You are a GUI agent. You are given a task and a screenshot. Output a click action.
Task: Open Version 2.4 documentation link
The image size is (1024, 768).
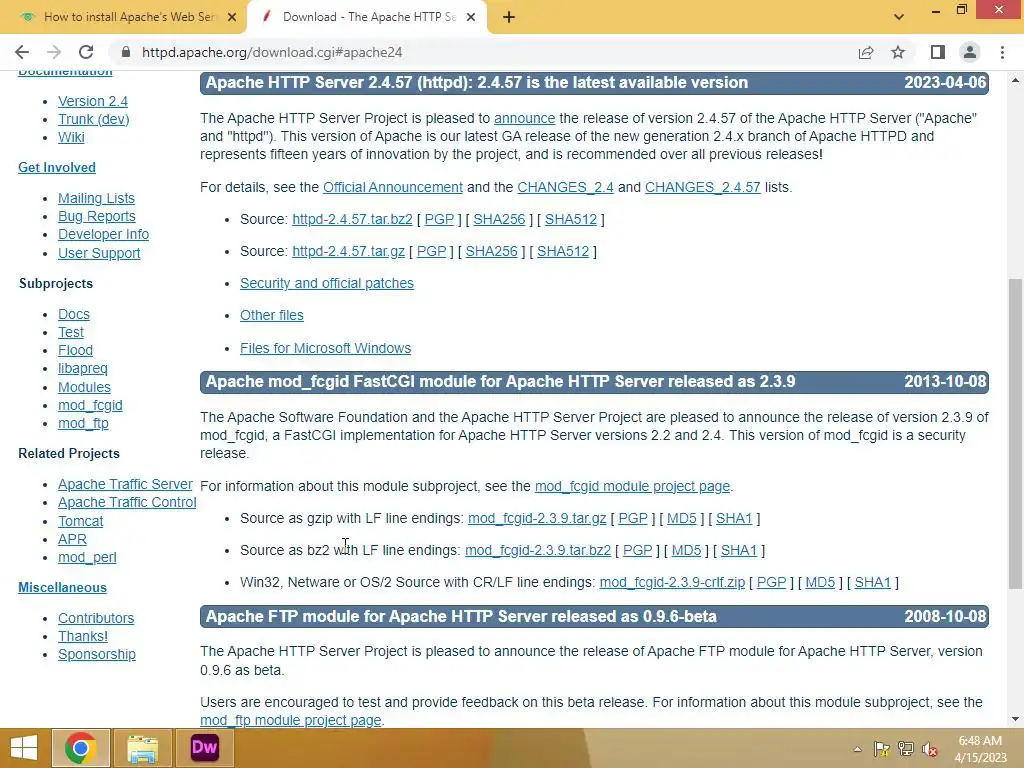(93, 101)
